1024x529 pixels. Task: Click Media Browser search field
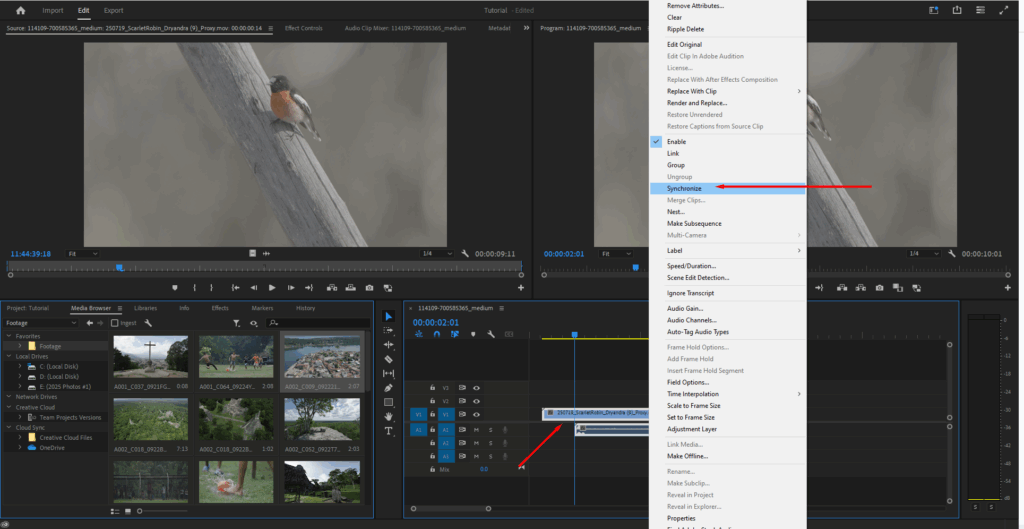[317, 323]
